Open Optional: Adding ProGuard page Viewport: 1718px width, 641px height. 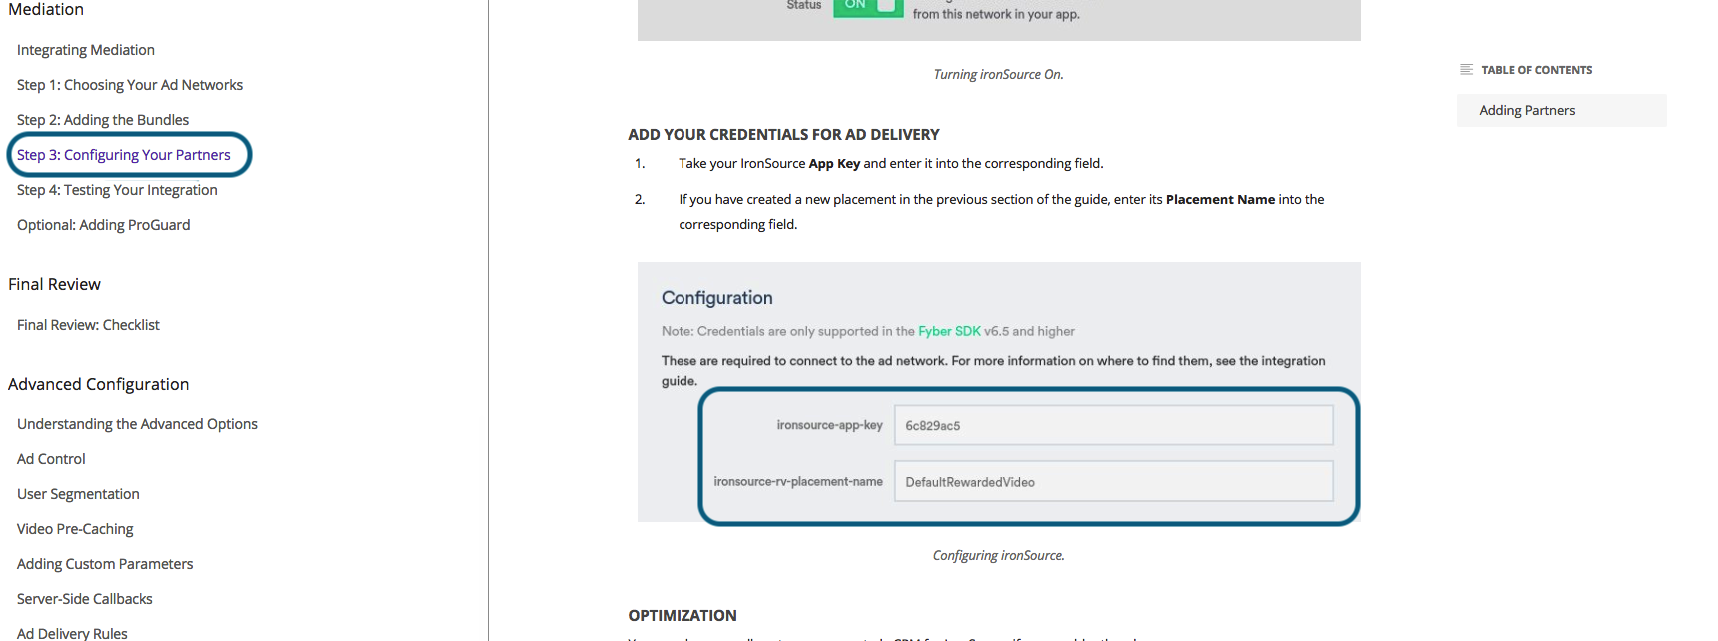click(104, 225)
